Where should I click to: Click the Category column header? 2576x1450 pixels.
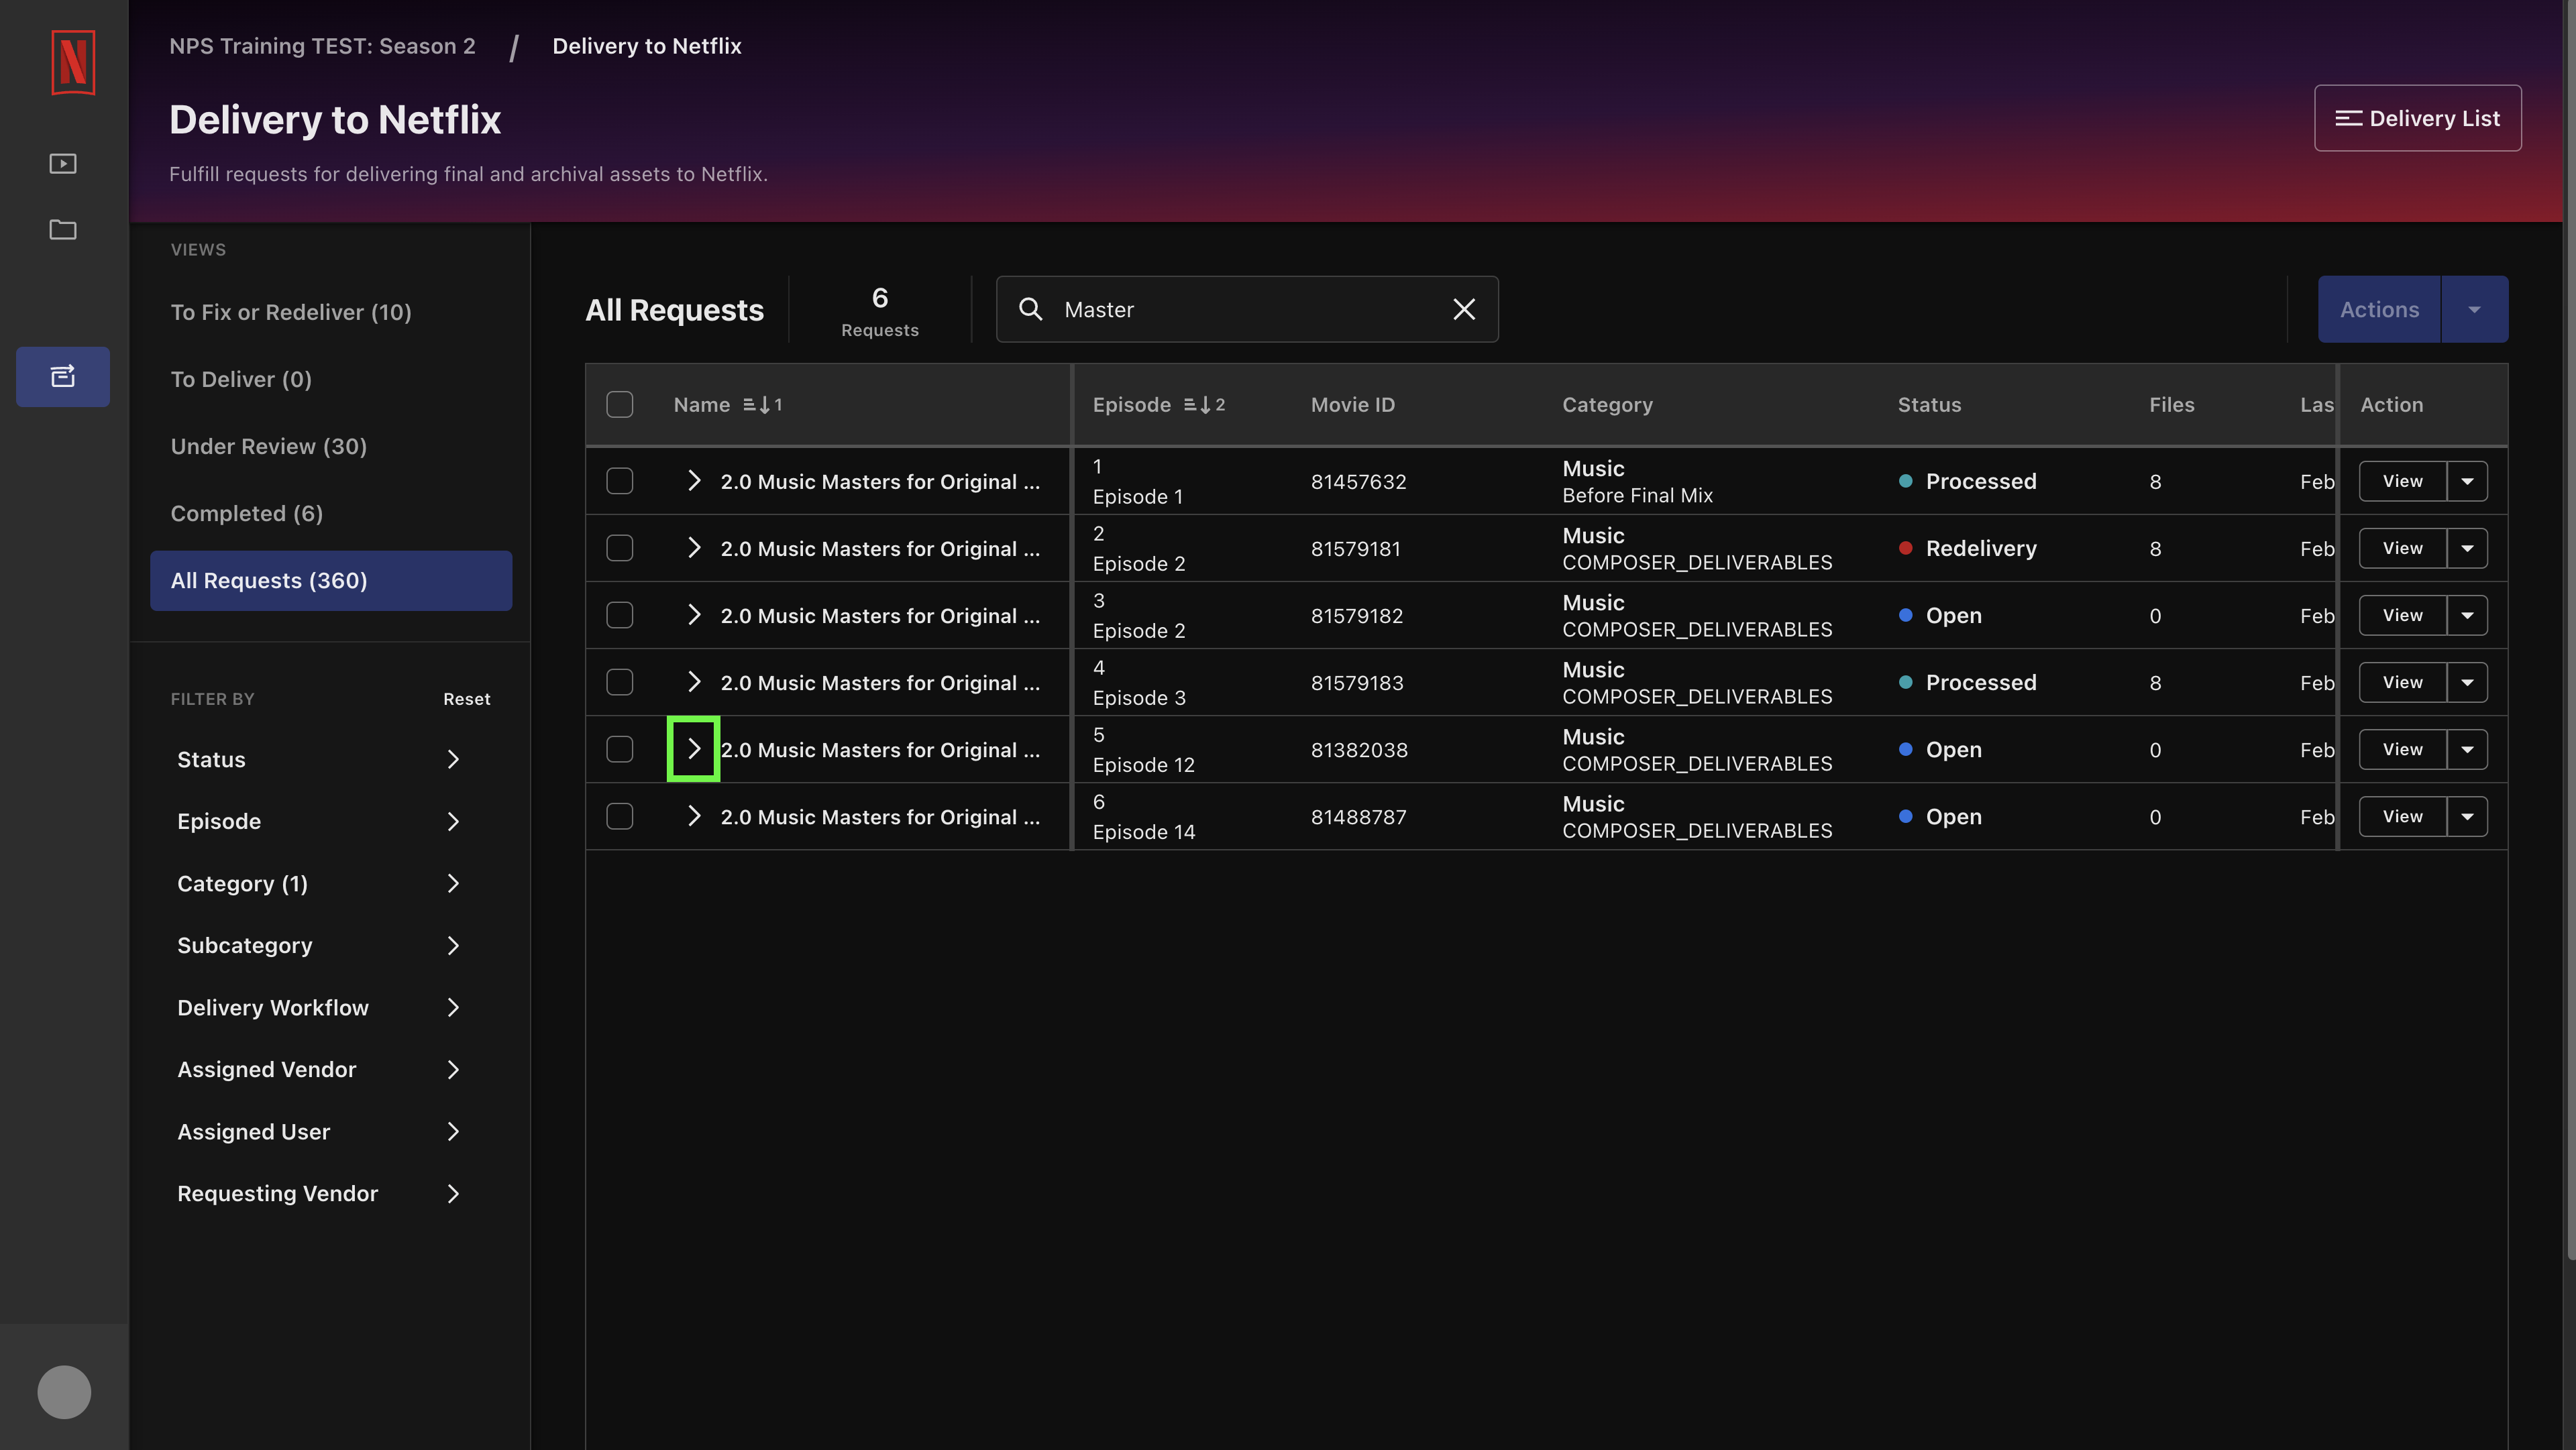pos(1607,404)
